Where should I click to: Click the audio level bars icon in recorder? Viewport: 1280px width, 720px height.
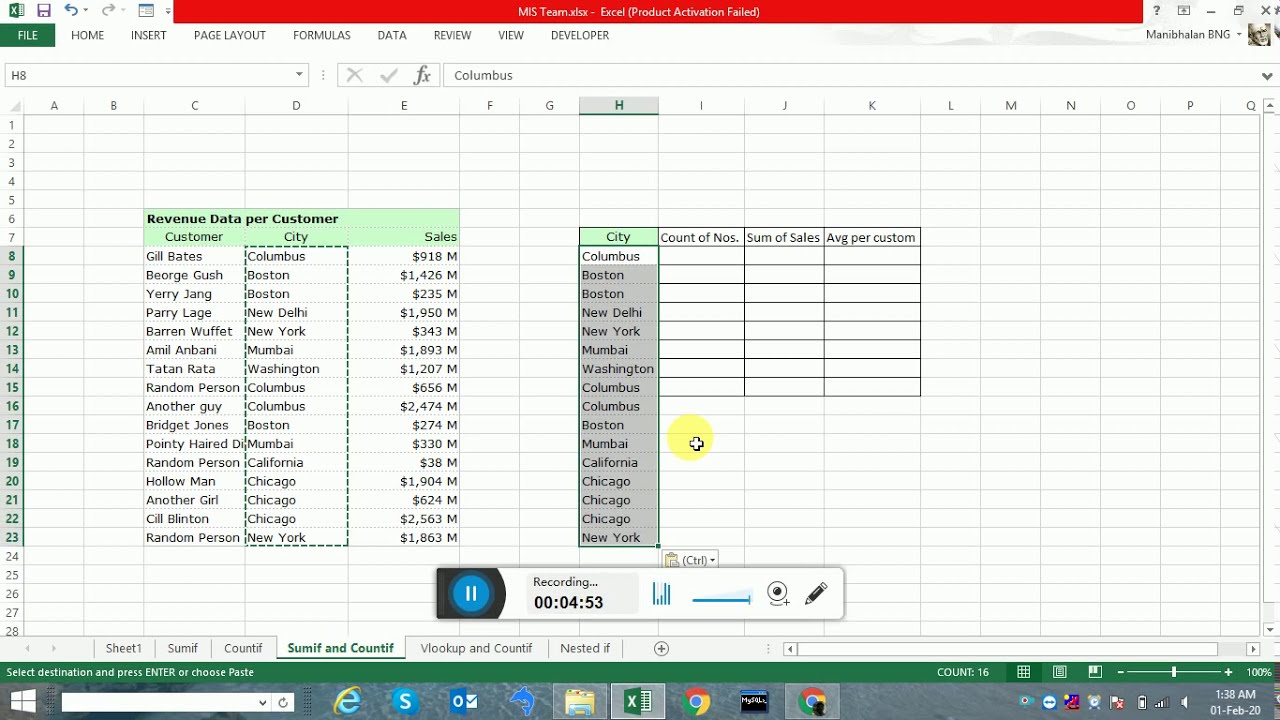coord(662,594)
